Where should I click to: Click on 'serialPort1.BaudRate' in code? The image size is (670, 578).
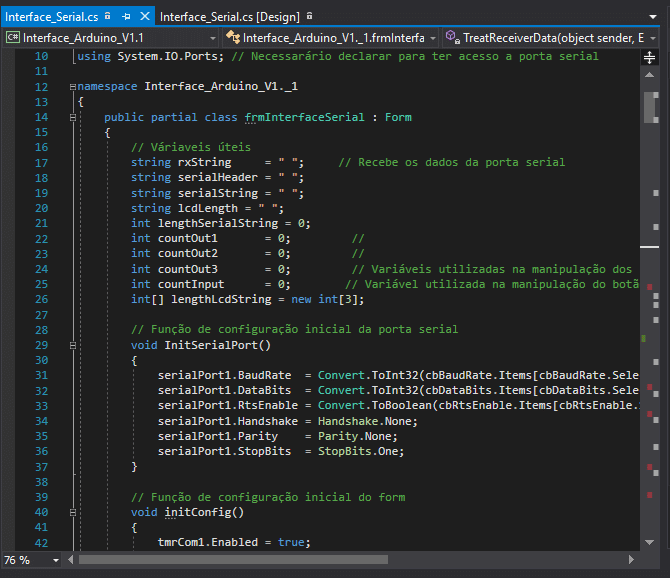(x=224, y=375)
